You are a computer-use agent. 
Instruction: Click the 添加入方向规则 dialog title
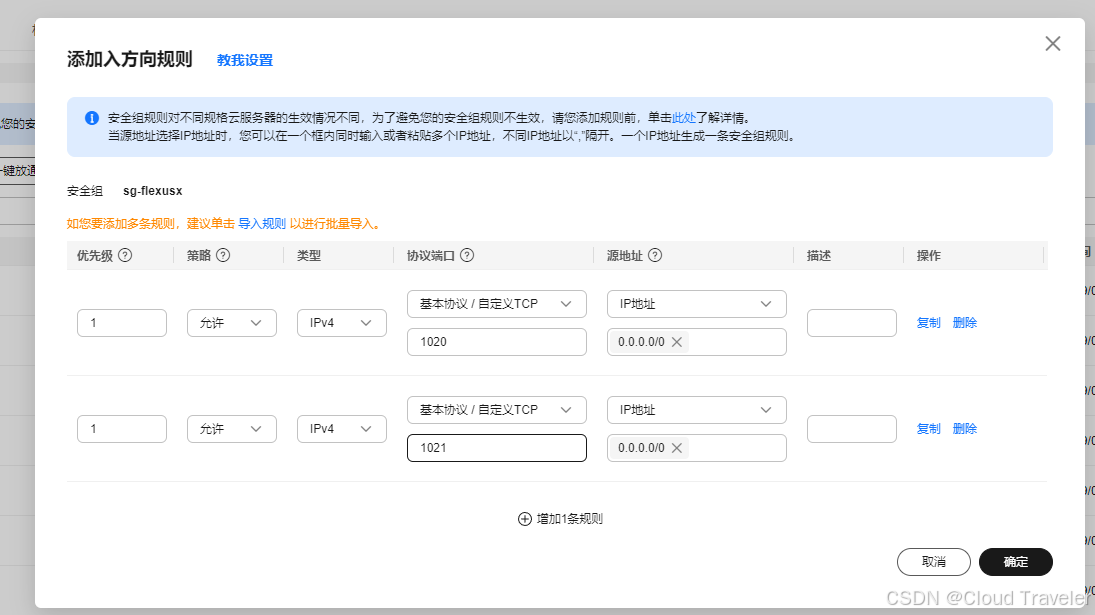129,59
